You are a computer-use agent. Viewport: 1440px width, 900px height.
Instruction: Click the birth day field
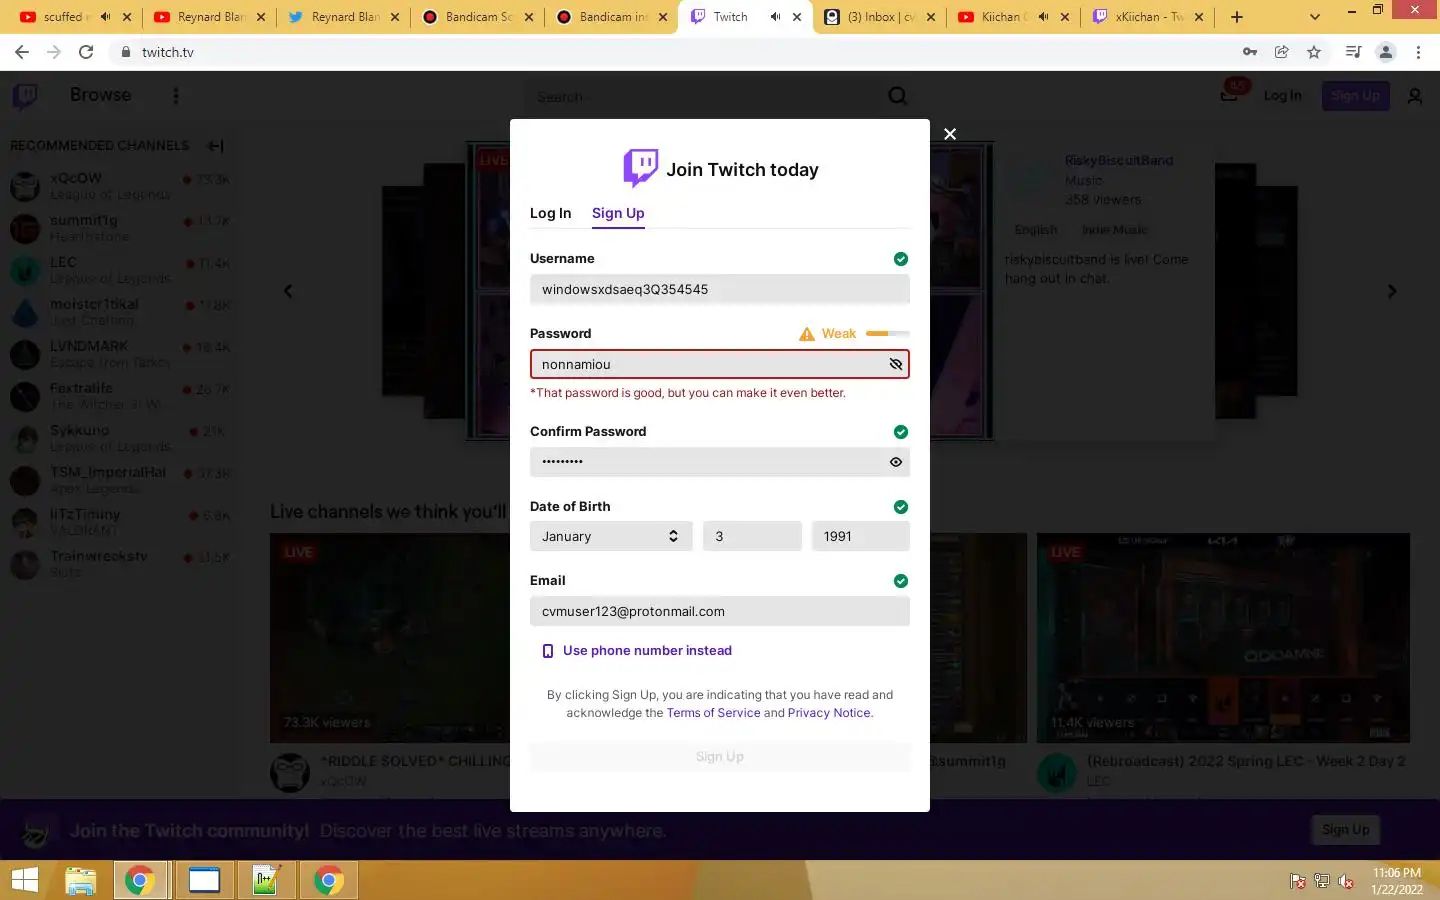[752, 536]
